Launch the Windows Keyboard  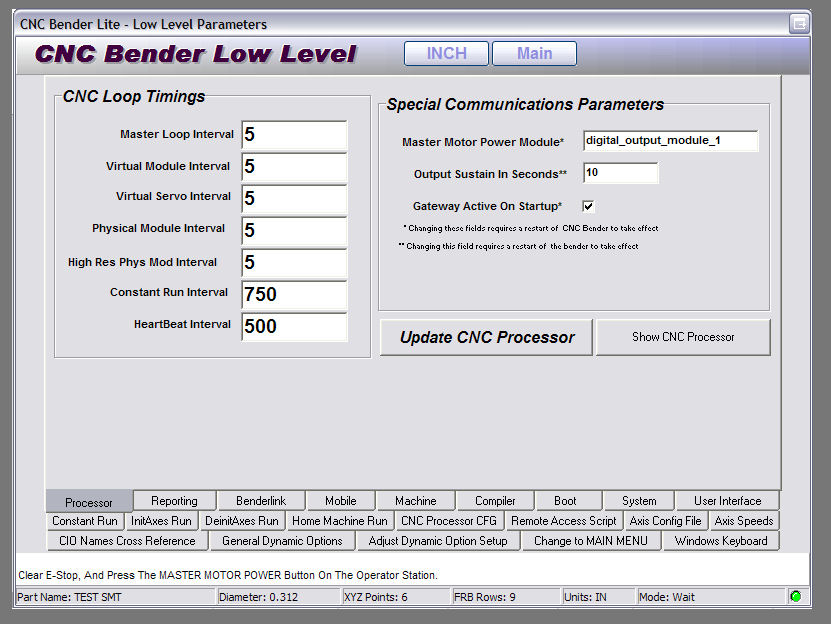coord(721,541)
